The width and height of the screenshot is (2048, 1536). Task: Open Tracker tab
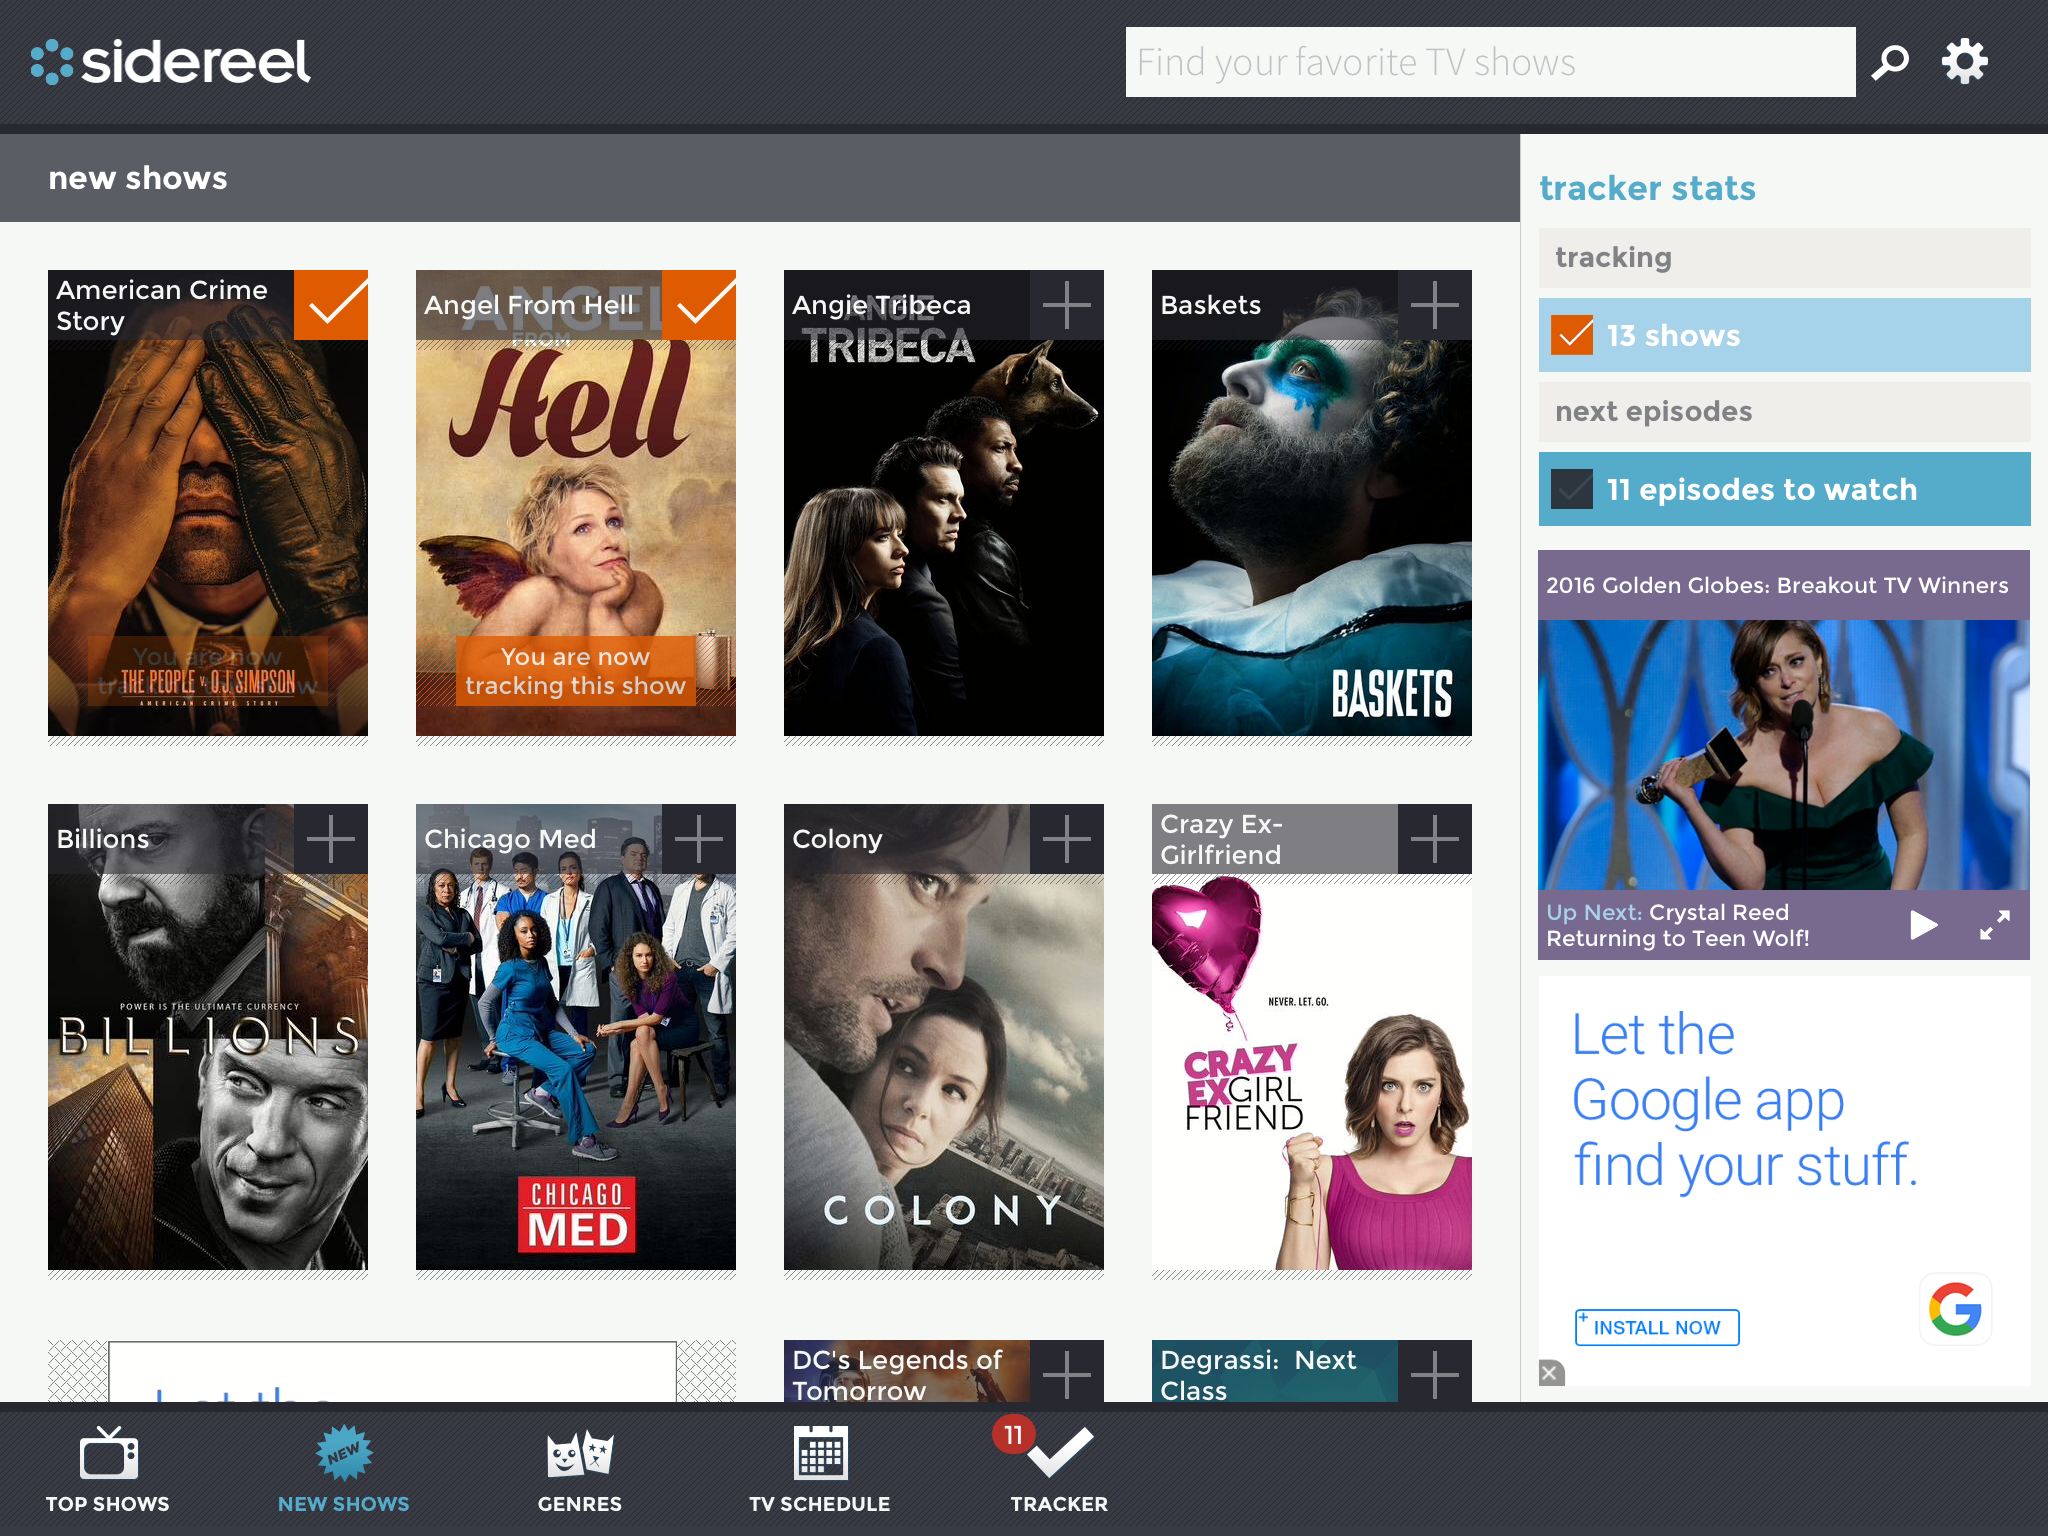tap(1059, 1470)
